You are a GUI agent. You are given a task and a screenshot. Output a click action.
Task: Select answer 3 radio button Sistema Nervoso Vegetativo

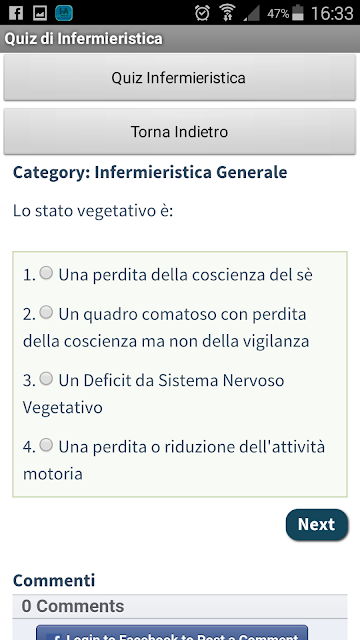click(46, 378)
